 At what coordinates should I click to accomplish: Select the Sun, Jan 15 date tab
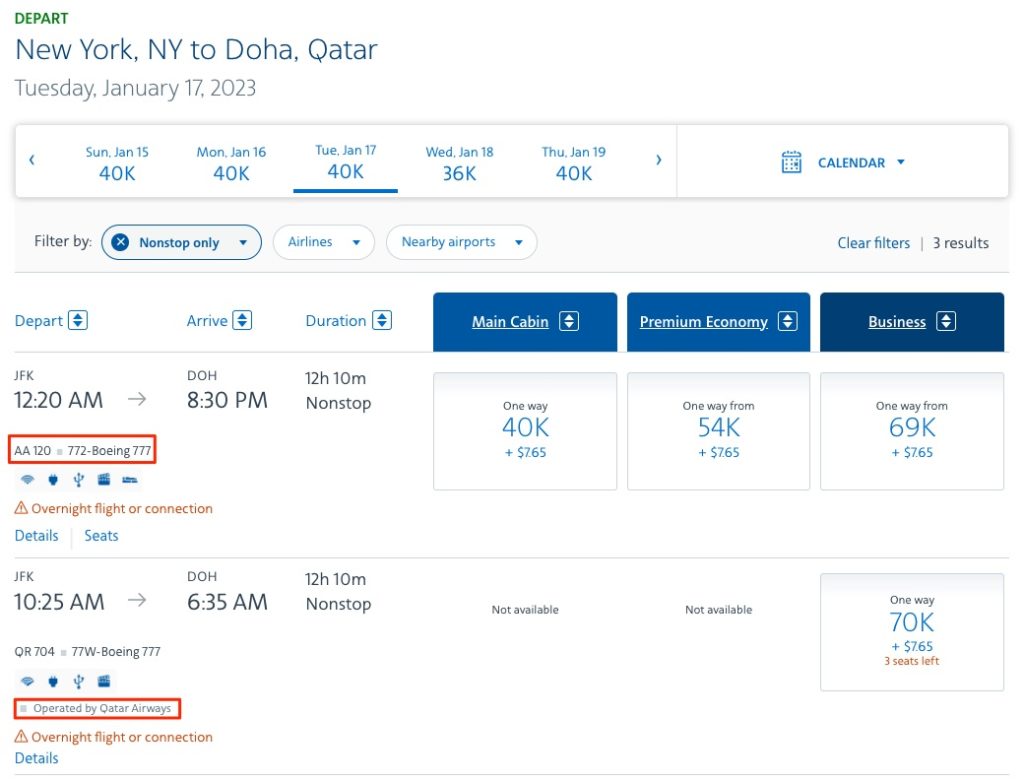pyautogui.click(x=116, y=163)
